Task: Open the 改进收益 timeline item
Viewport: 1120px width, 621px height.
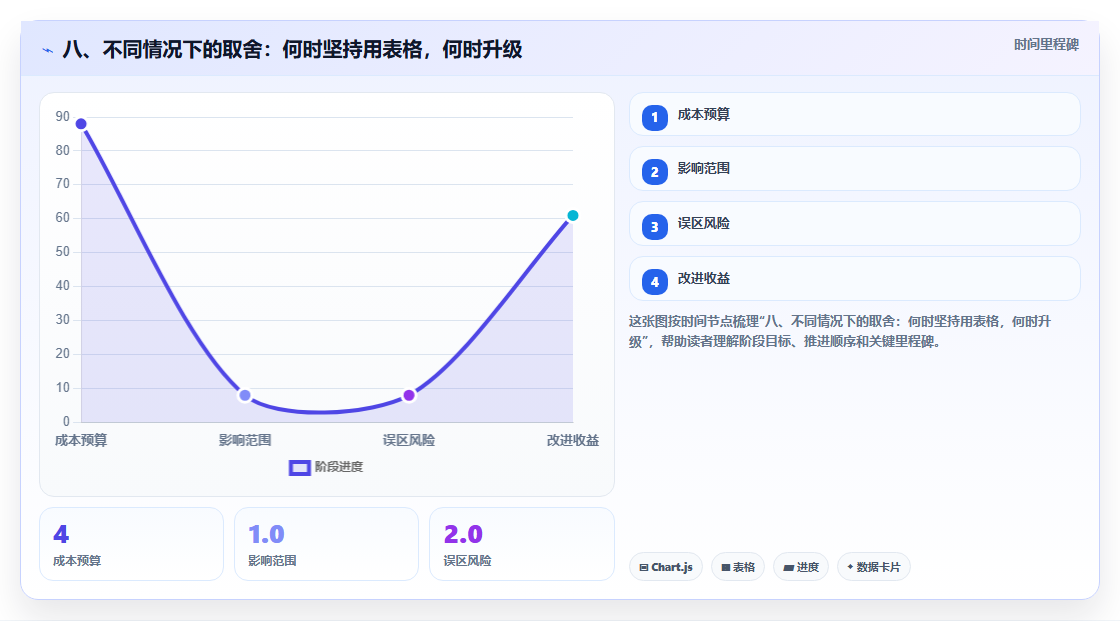Action: [x=854, y=279]
